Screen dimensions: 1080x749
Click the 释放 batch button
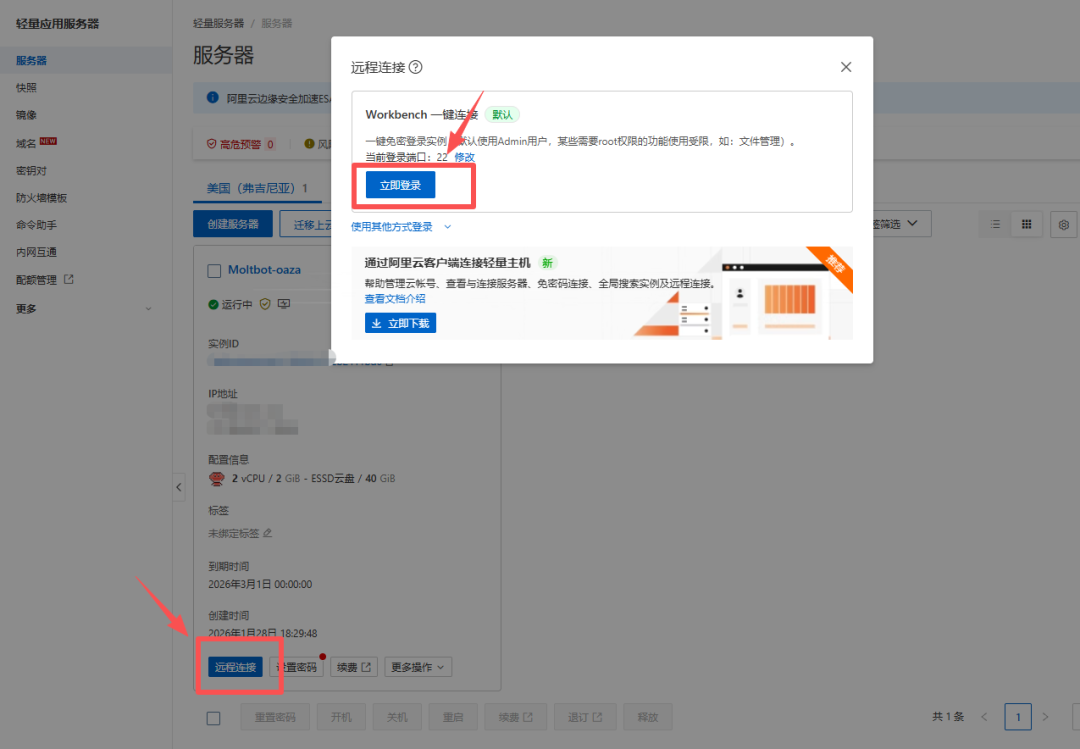pos(647,717)
